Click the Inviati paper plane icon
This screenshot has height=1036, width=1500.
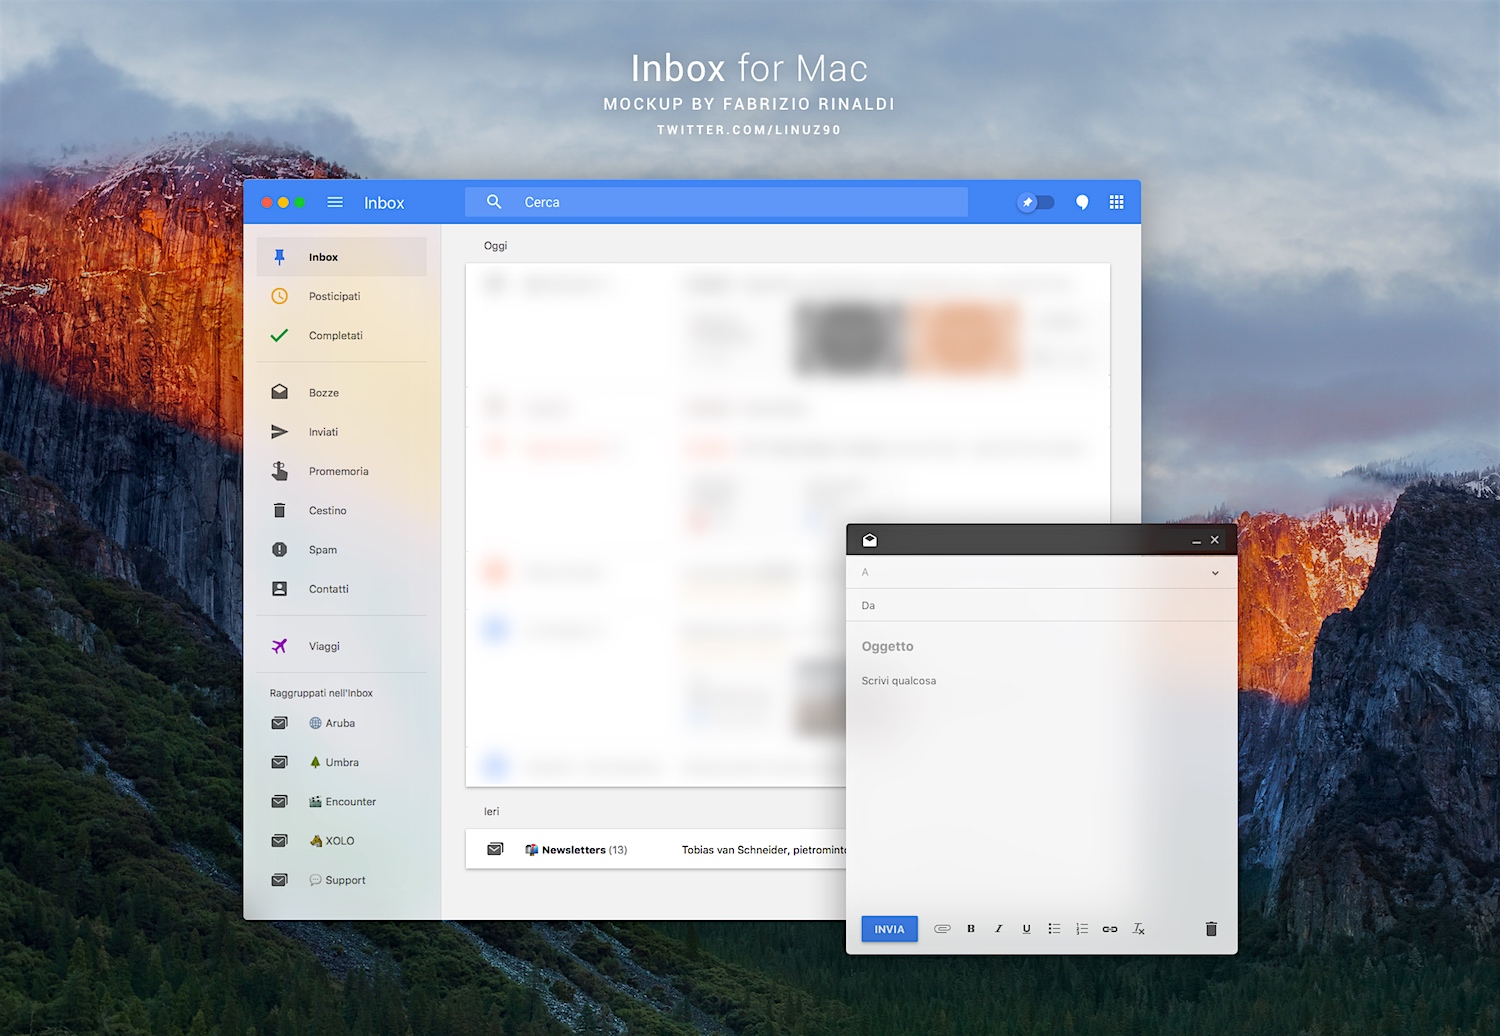click(280, 432)
